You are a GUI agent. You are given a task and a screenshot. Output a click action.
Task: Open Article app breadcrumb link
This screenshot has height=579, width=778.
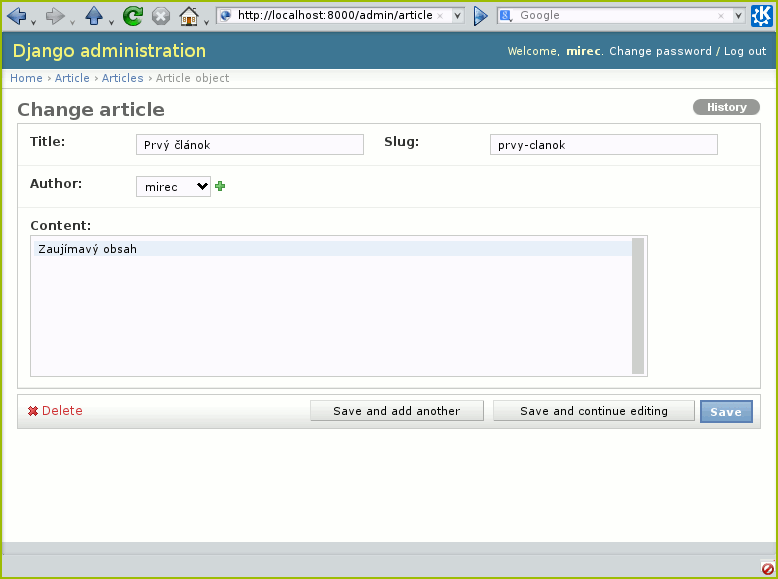[72, 78]
